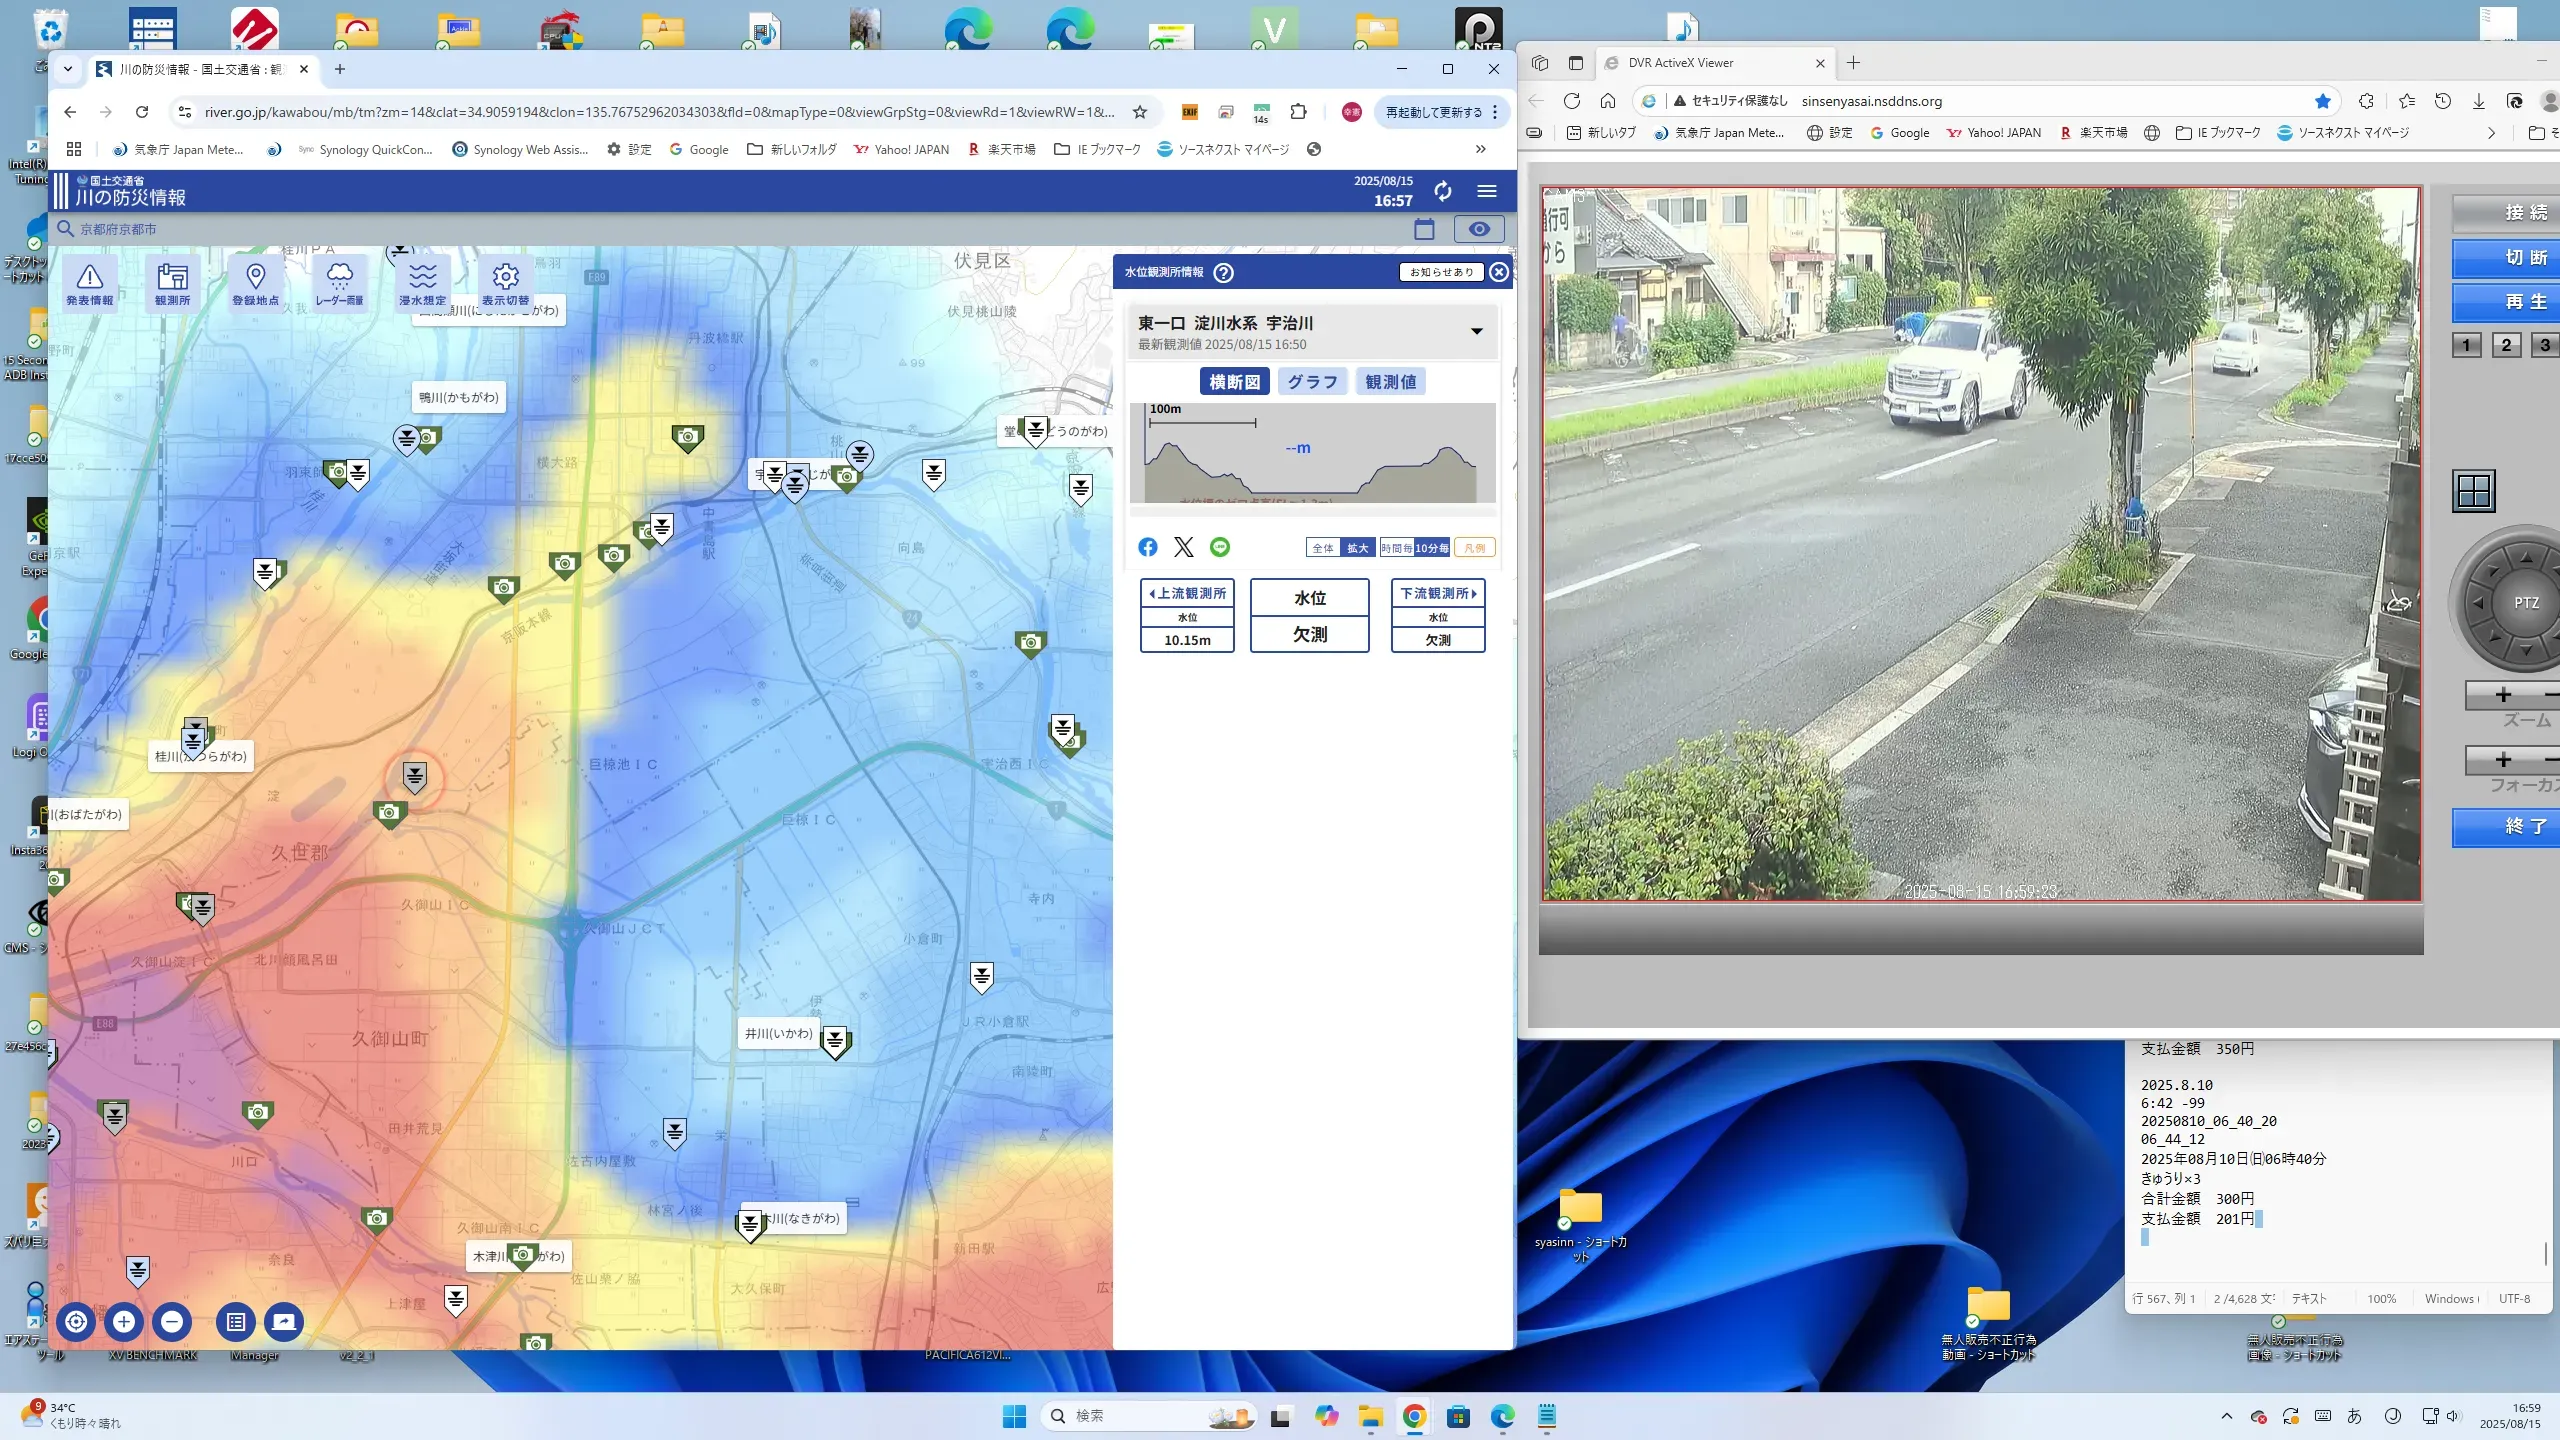Switch to the グラフ tab
The height and width of the screenshot is (1440, 2560).
1311,382
